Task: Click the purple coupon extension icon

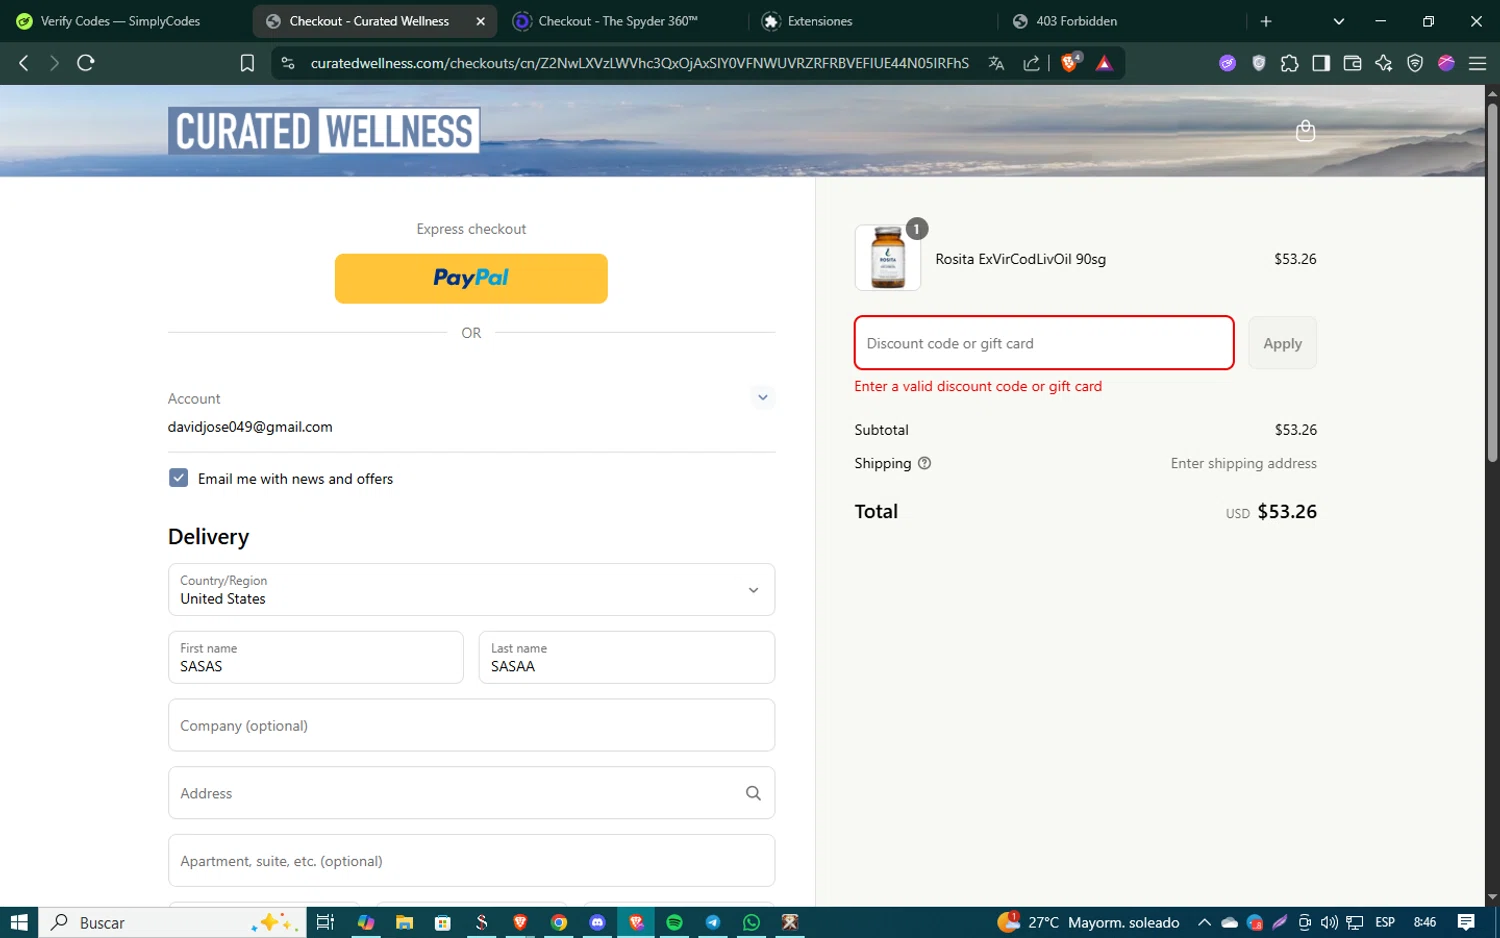Action: tap(1227, 63)
